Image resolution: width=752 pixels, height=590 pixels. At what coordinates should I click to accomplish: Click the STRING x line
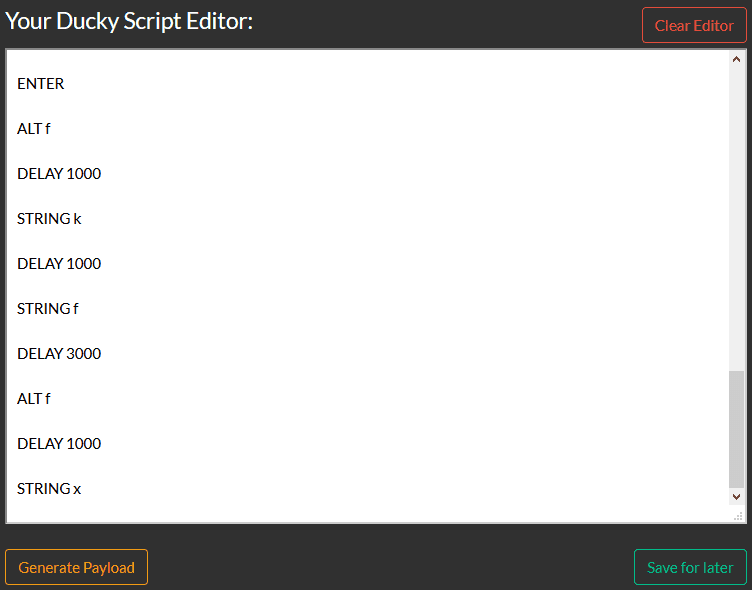coord(49,489)
